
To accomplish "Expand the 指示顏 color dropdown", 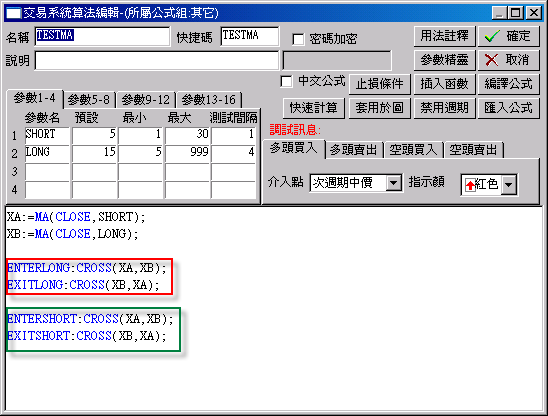I will [509, 184].
